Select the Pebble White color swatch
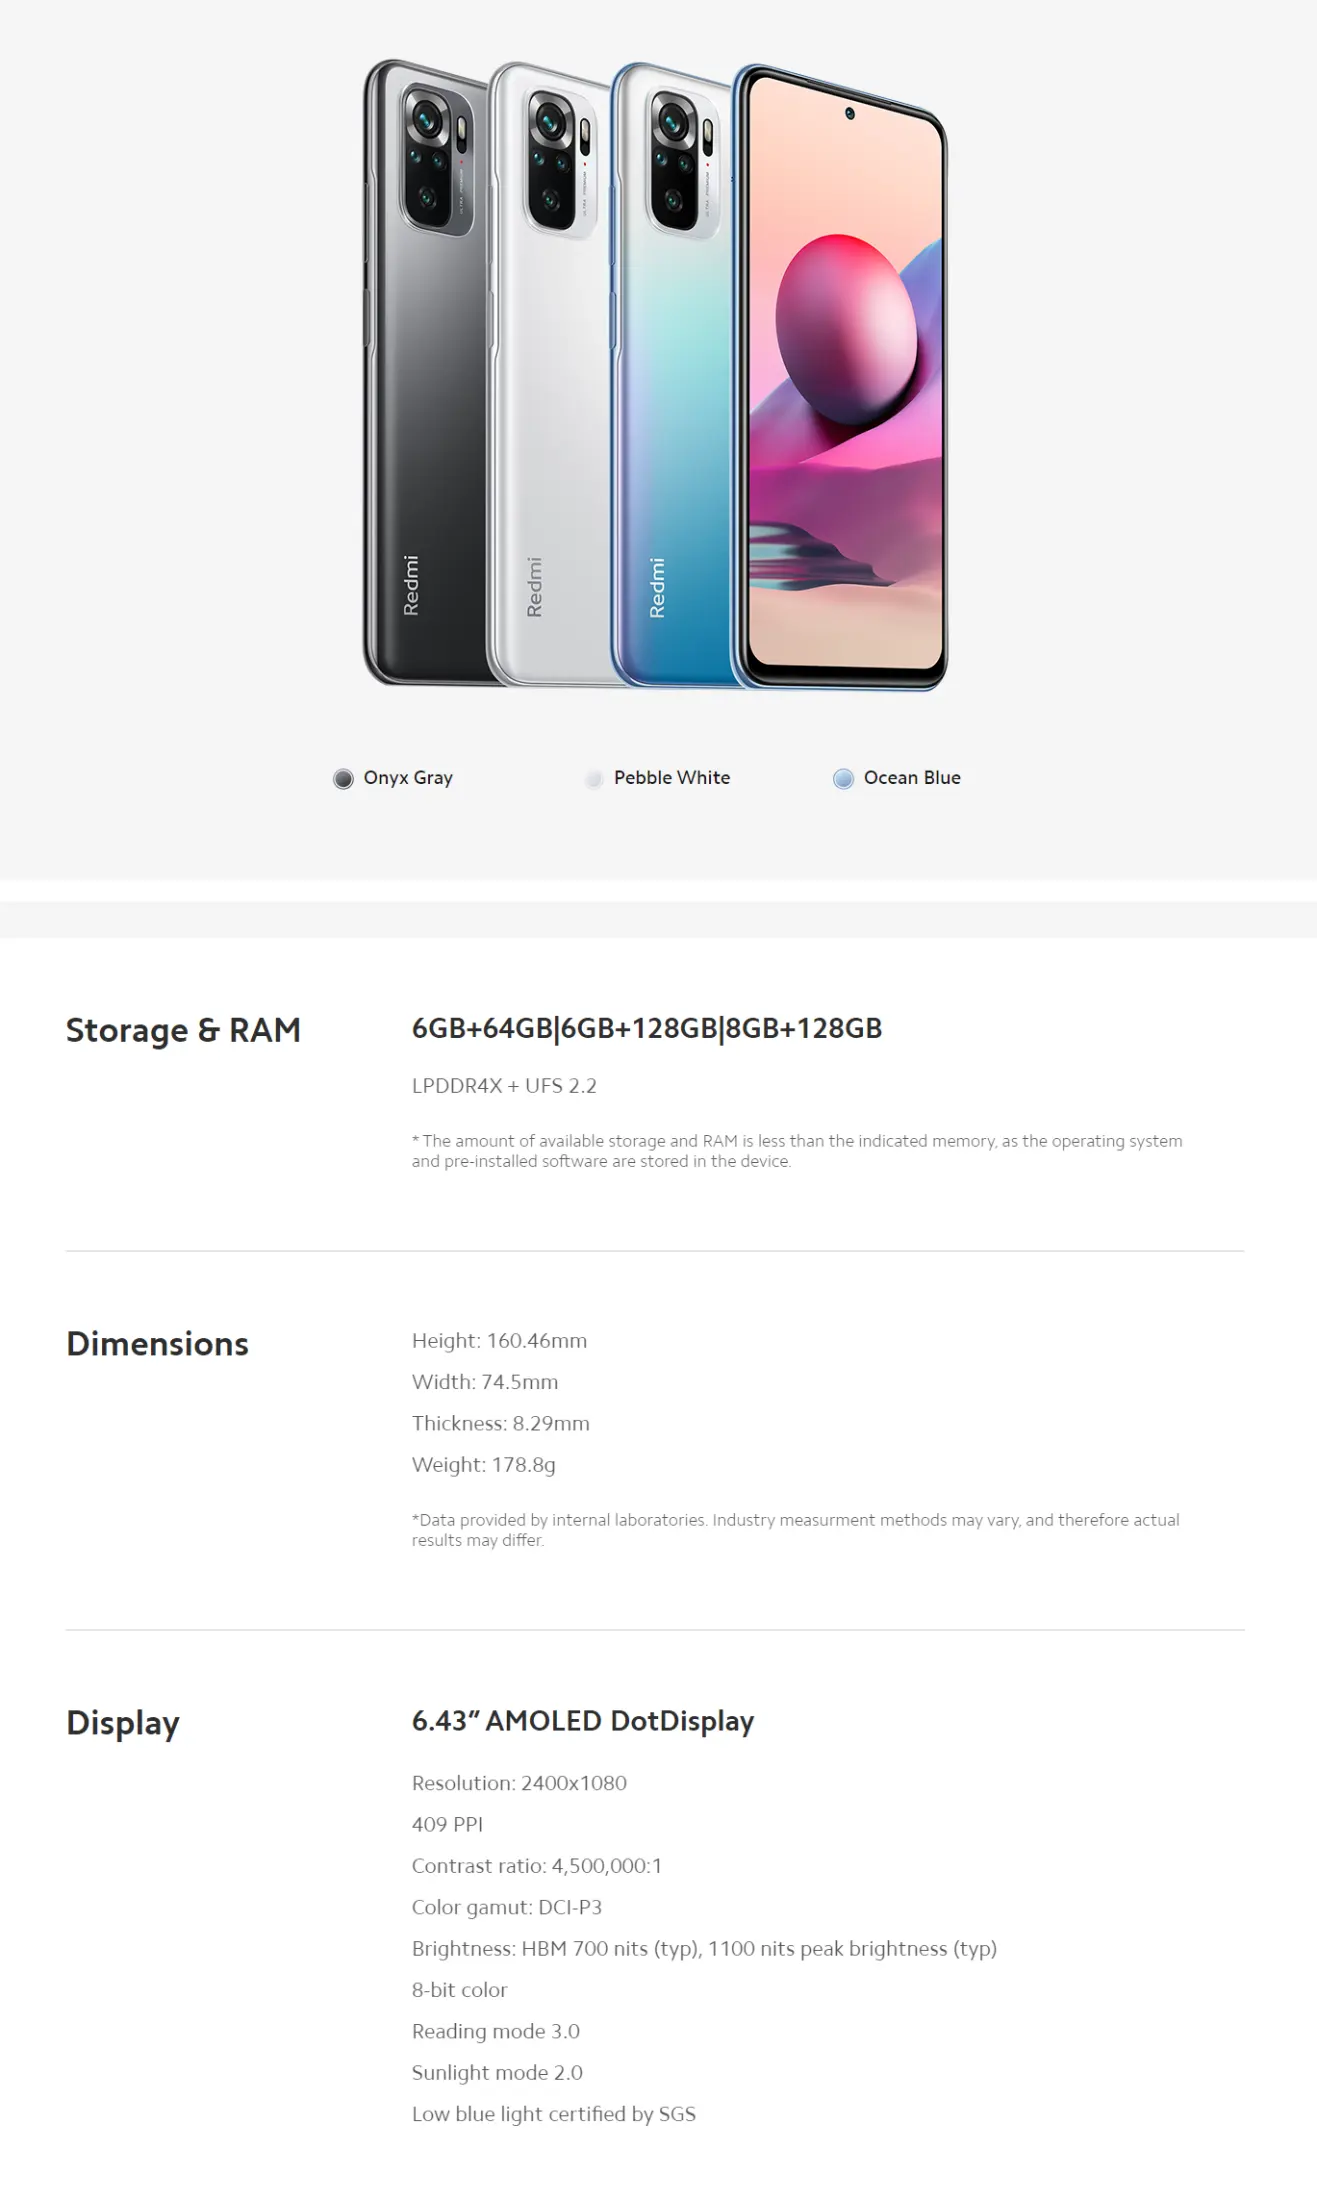The height and width of the screenshot is (2200, 1317). click(594, 779)
